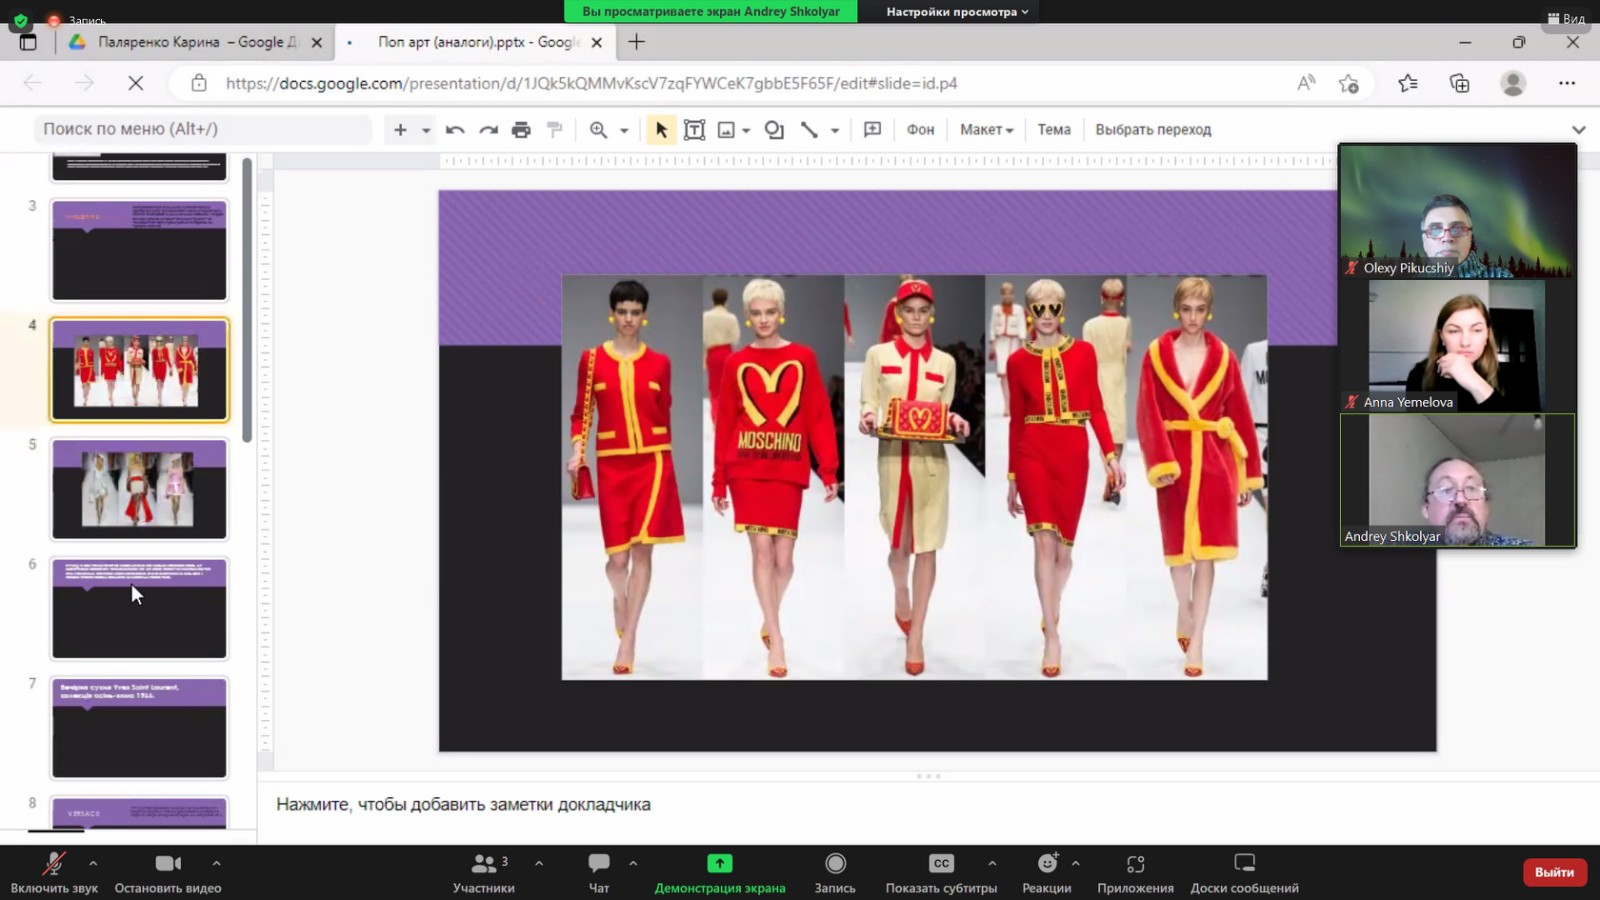
Task: Select slide 7 thumbnail
Action: point(139,727)
